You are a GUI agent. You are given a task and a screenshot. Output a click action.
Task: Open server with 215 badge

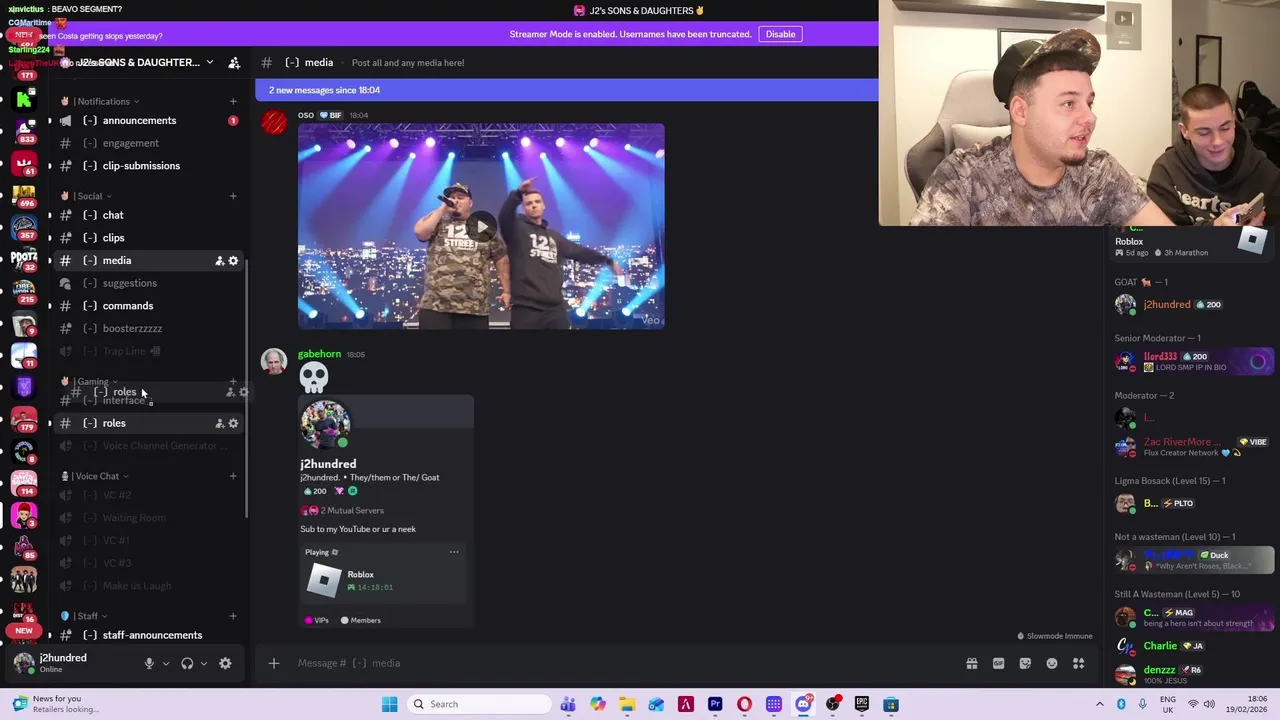pos(24,292)
